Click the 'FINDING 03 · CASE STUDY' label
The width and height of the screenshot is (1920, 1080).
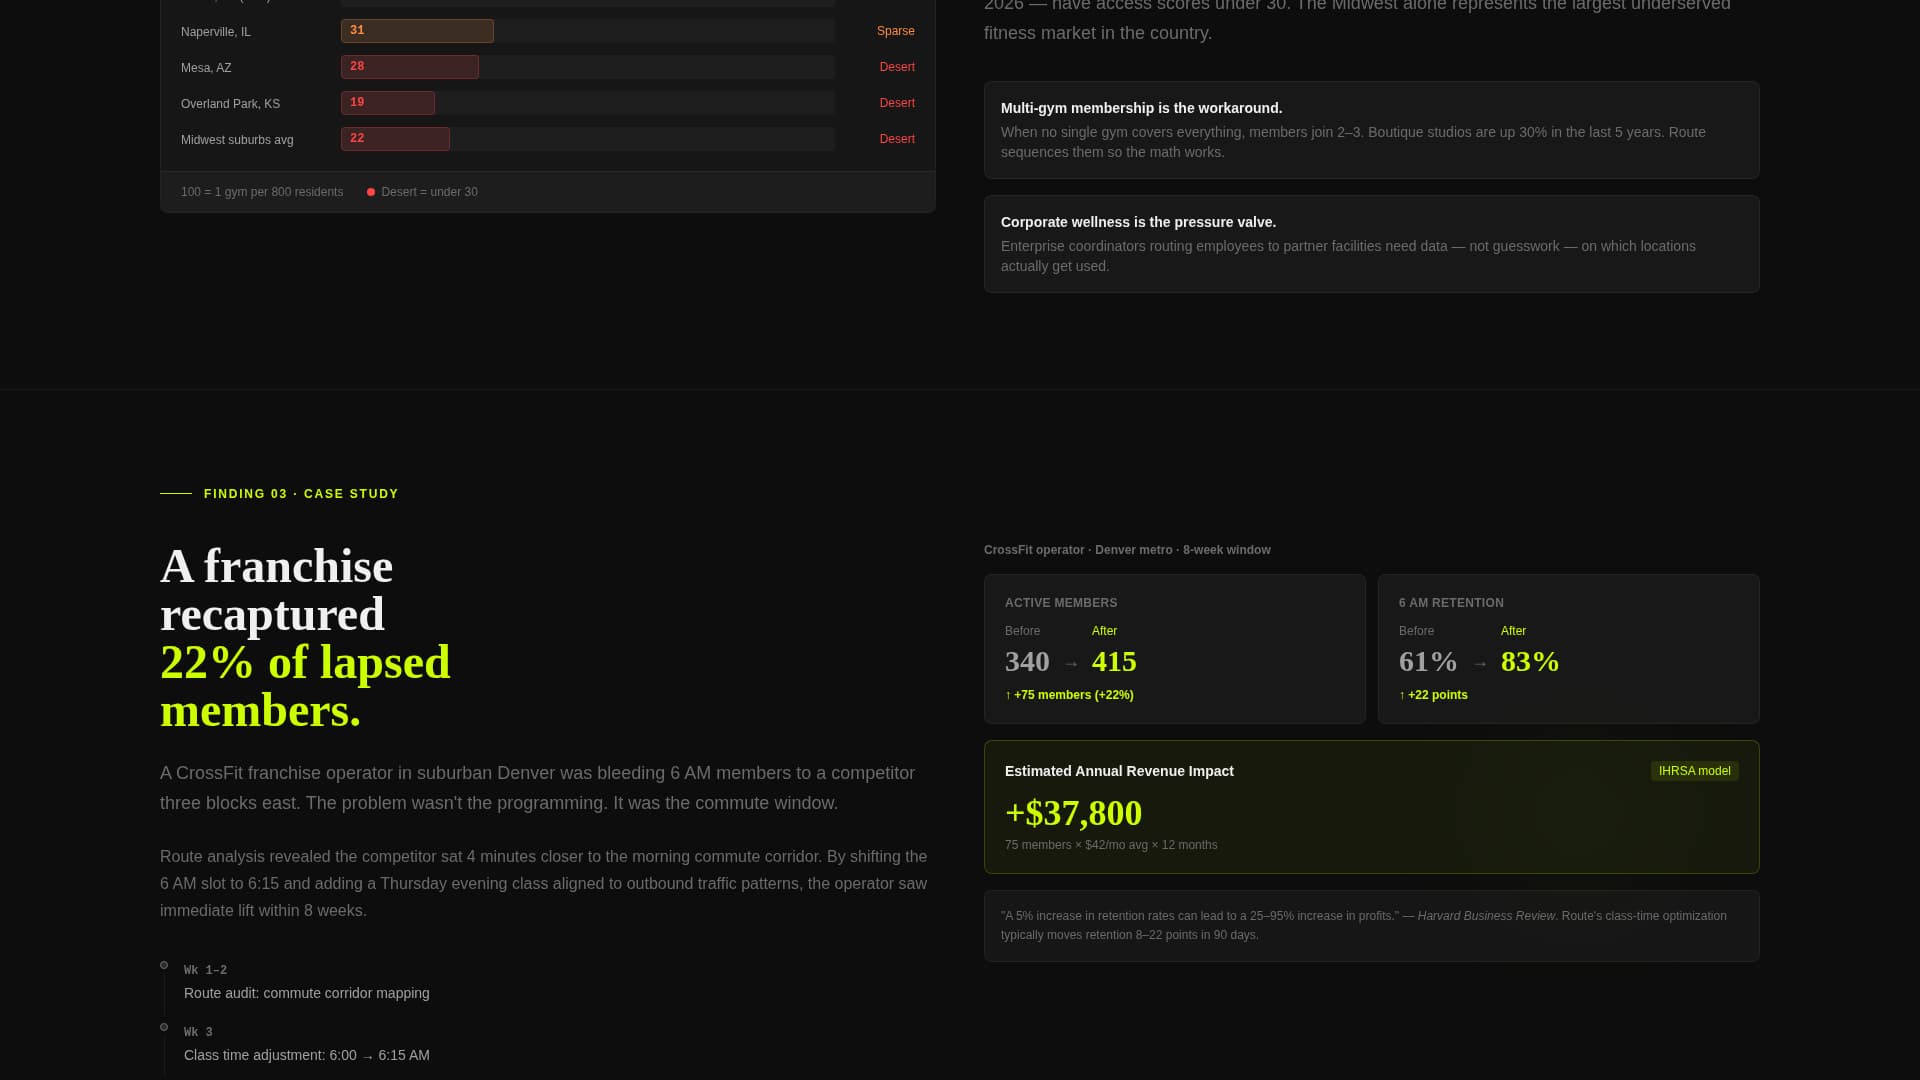tap(301, 494)
